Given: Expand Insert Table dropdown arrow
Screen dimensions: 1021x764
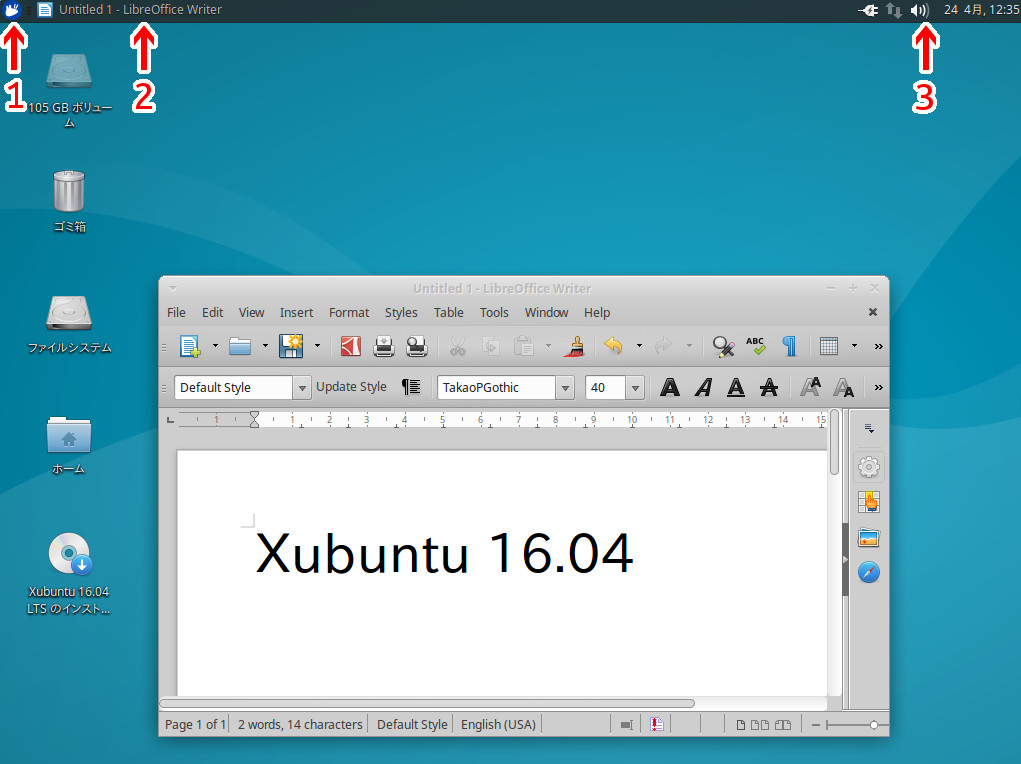Looking at the screenshot, I should coord(854,346).
